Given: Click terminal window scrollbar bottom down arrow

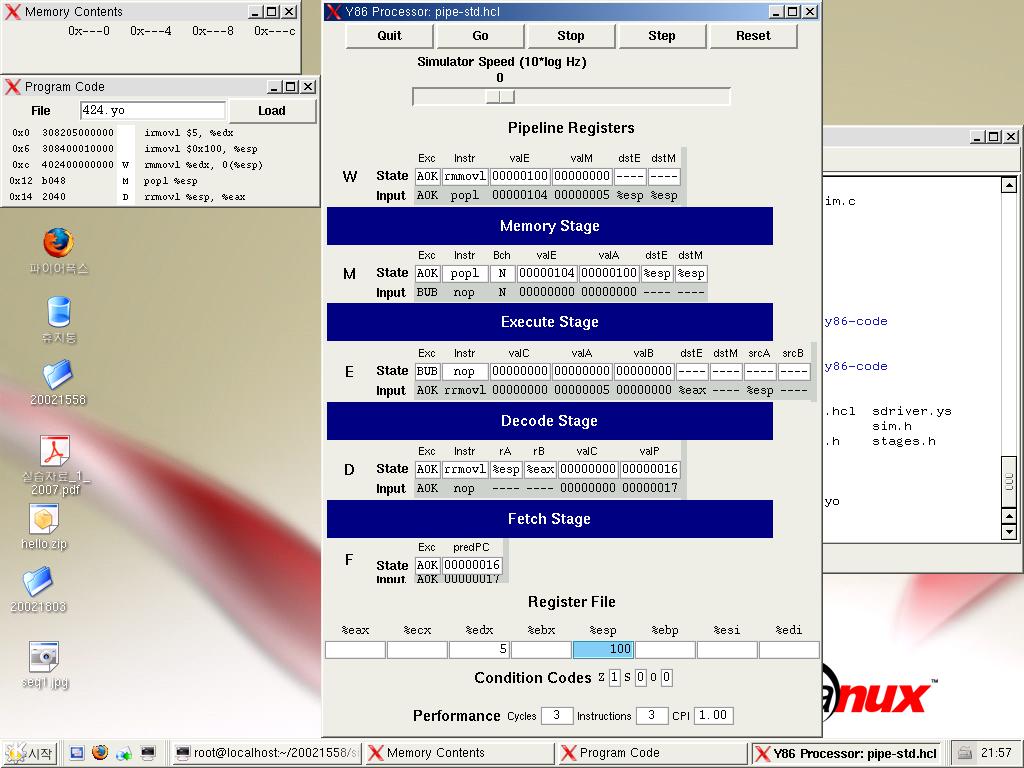Looking at the screenshot, I should point(1009,532).
